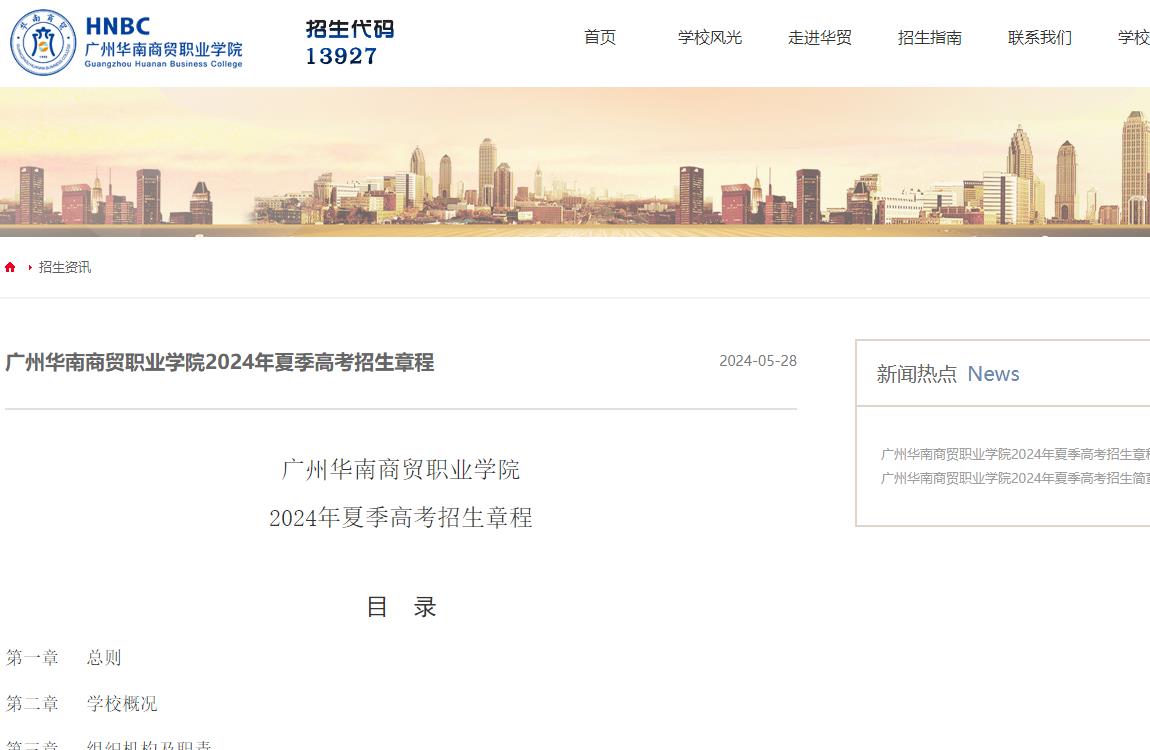Click the 新闻热点 News panel heading

(x=948, y=374)
